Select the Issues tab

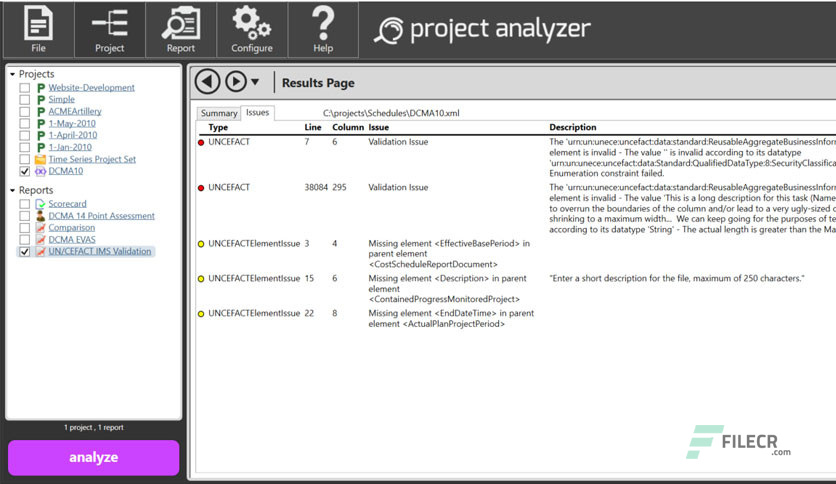click(258, 112)
